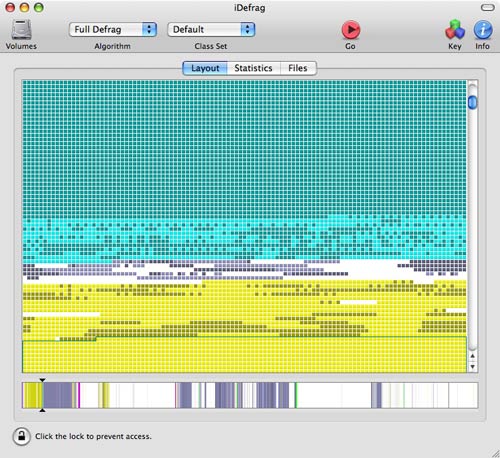This screenshot has height=458, width=500.
Task: Click a white free-space gap in the layout map
Action: [370, 267]
